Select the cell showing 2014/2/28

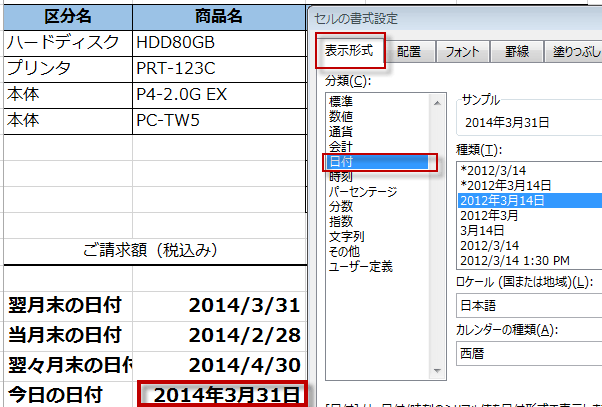[219, 336]
